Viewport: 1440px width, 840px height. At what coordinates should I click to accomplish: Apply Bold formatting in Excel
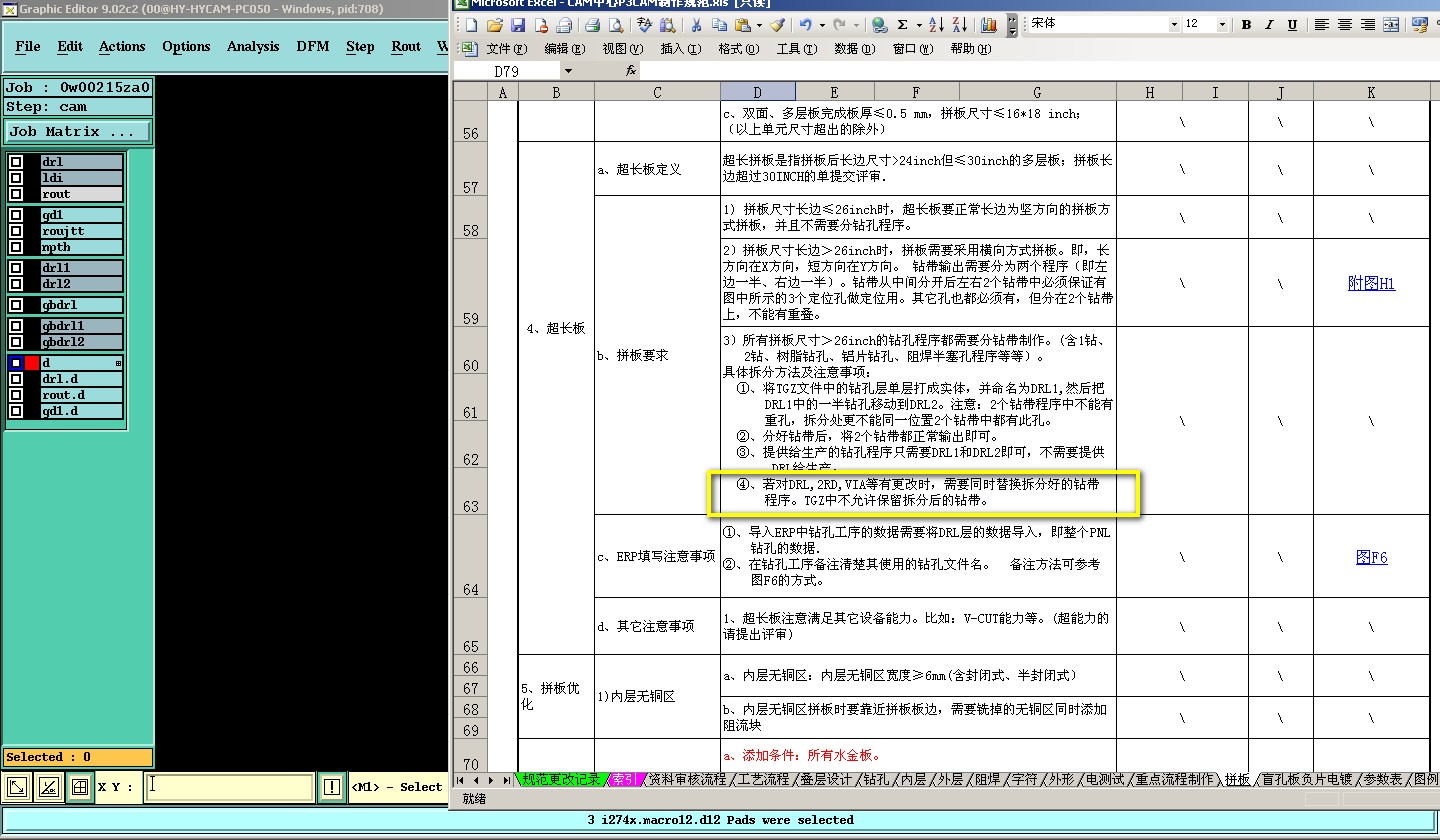1246,25
